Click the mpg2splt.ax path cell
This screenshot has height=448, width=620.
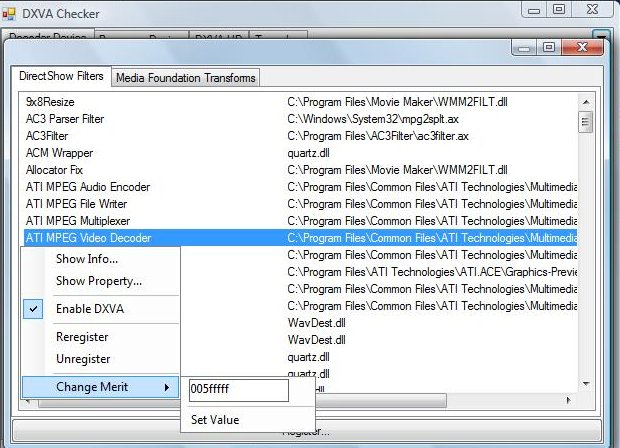pyautogui.click(x=373, y=119)
